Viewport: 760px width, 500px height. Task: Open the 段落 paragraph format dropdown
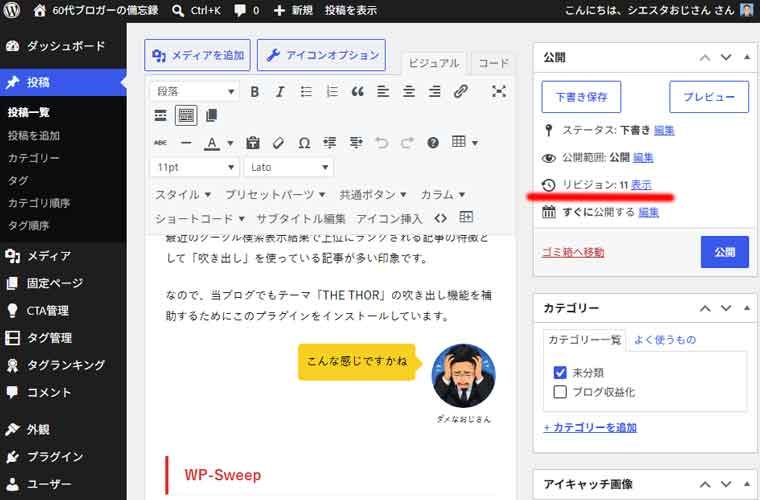[195, 91]
